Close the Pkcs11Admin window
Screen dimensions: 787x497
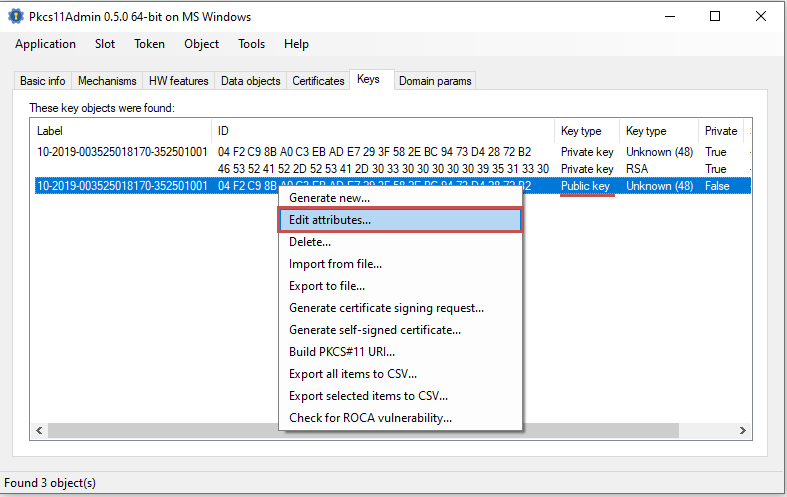point(761,16)
